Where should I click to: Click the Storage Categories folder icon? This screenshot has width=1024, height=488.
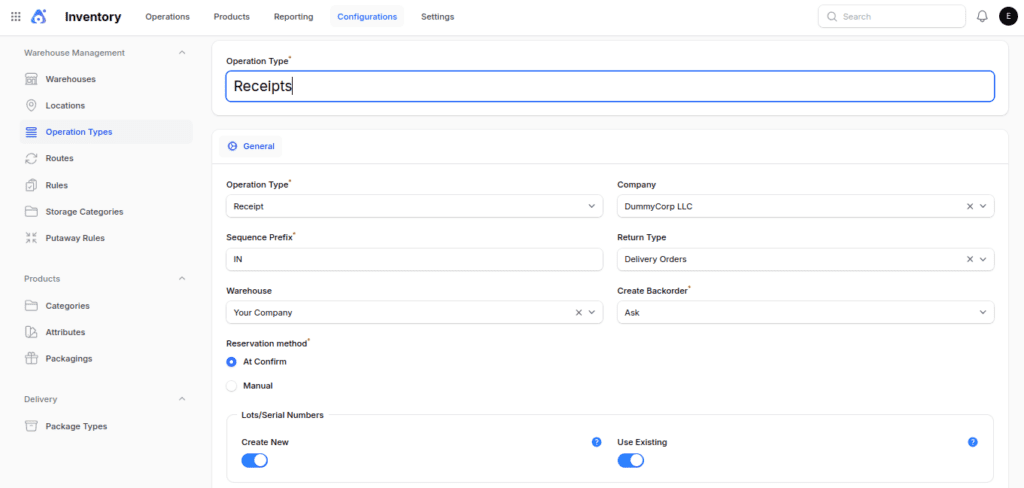pyautogui.click(x=31, y=212)
